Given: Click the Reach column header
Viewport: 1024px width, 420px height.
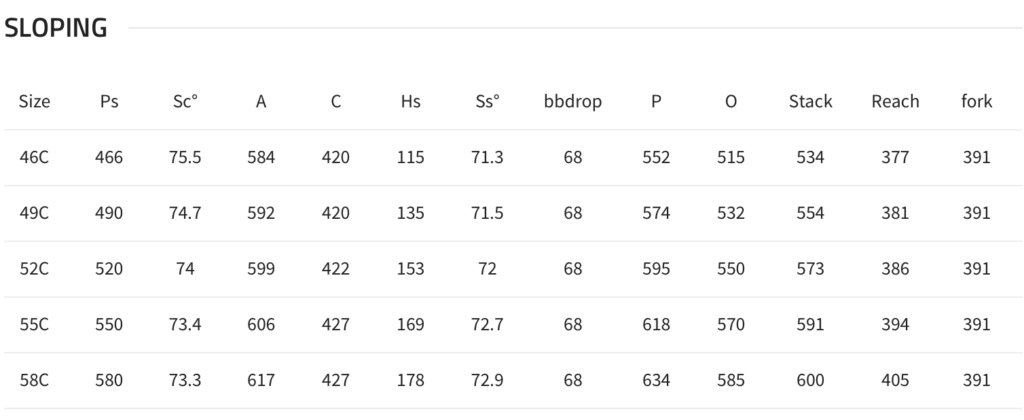Looking at the screenshot, I should [x=895, y=101].
